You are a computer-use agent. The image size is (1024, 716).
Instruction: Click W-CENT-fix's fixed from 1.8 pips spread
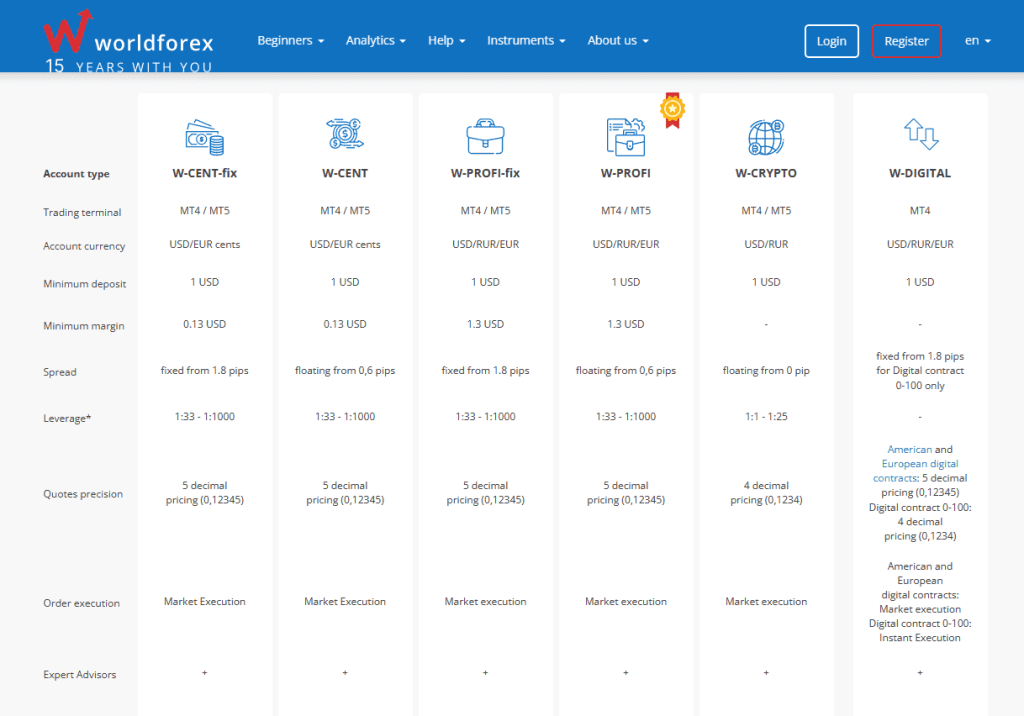204,370
